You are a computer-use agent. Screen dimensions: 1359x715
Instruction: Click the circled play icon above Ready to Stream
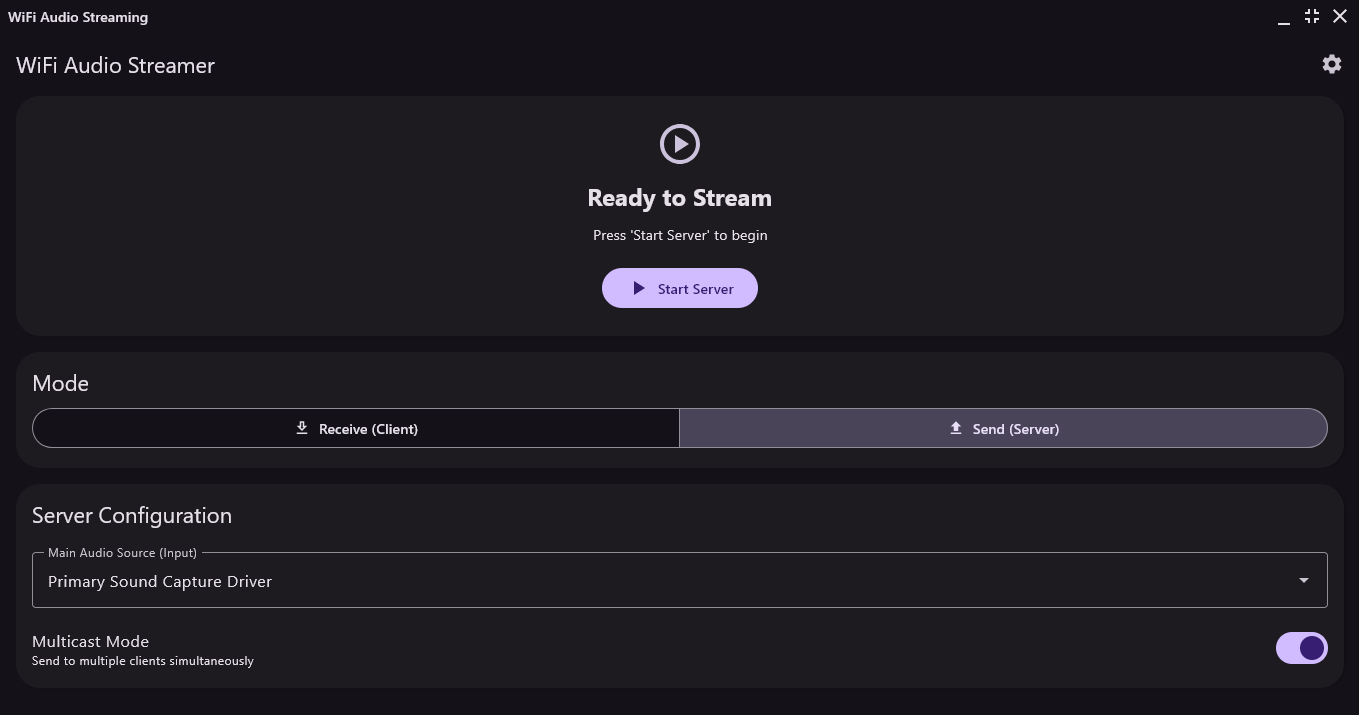(x=680, y=144)
